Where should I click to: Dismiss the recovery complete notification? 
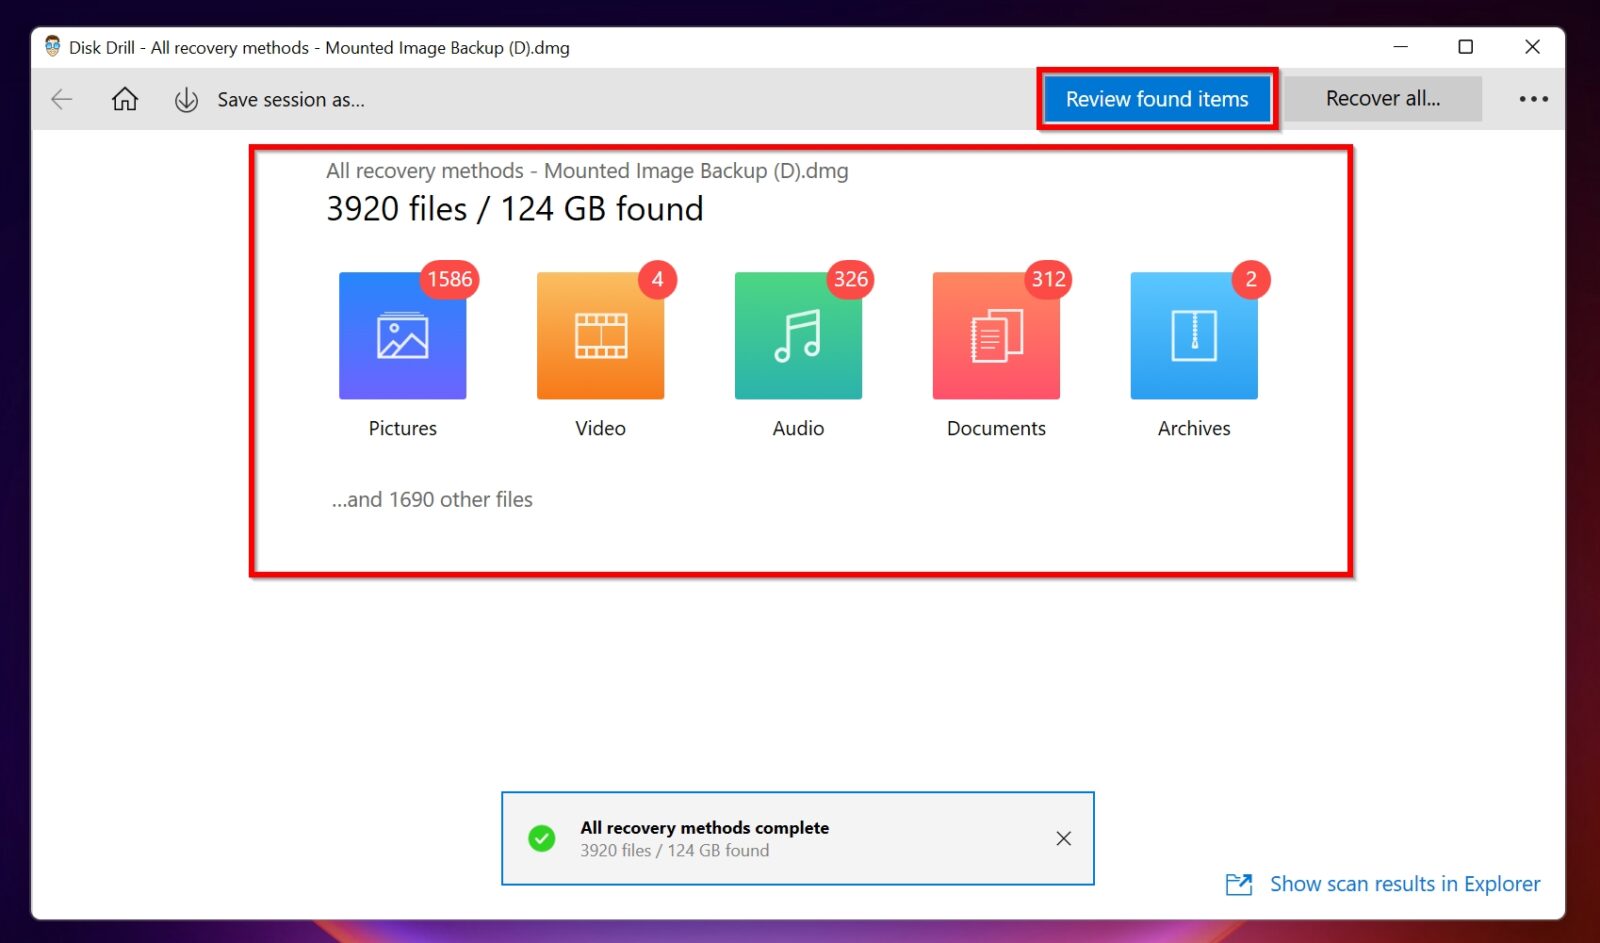[x=1063, y=838]
